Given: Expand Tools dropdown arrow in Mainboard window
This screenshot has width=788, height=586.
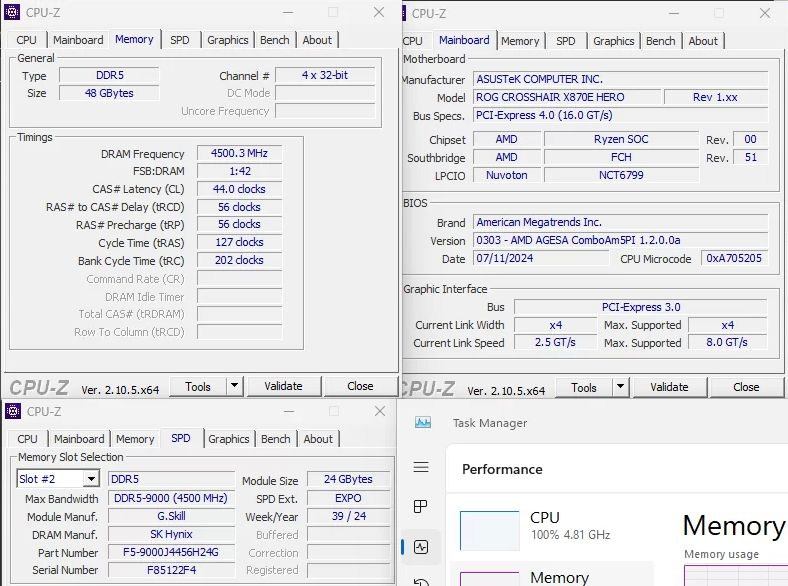Looking at the screenshot, I should pos(620,387).
